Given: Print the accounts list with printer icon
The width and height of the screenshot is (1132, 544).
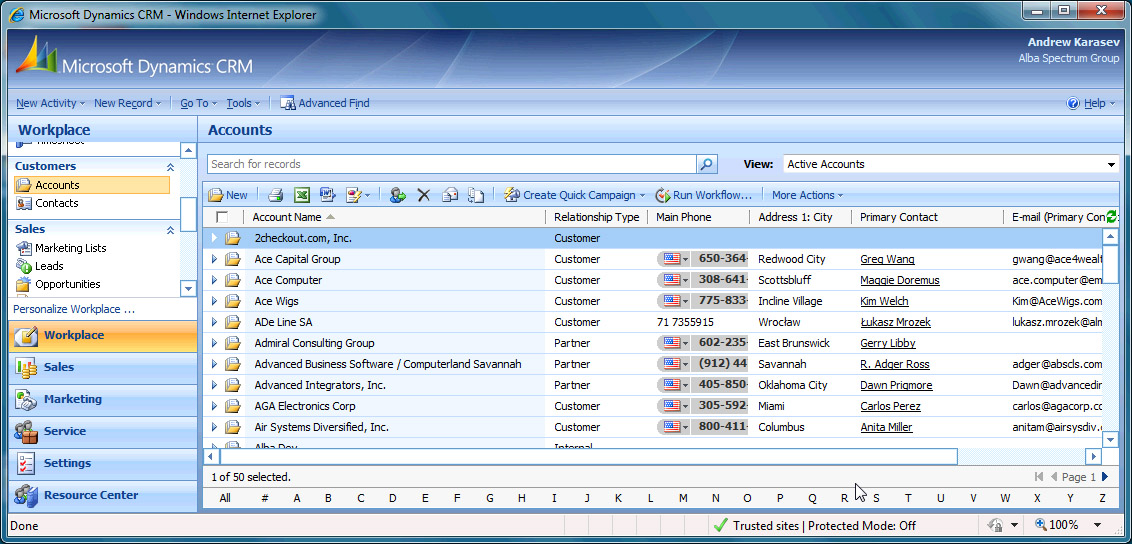Looking at the screenshot, I should click(x=275, y=195).
